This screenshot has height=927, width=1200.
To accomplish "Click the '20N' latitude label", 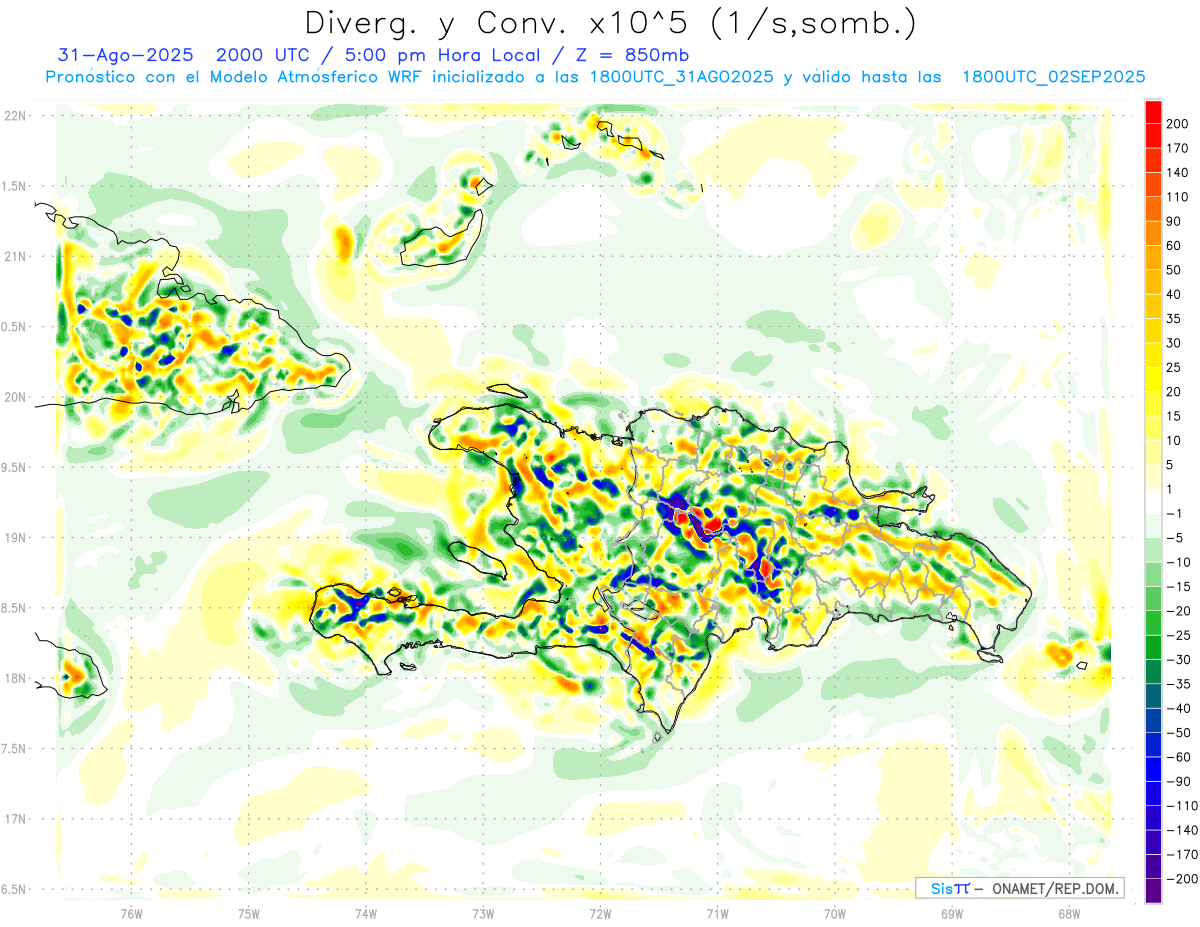I will tap(16, 397).
